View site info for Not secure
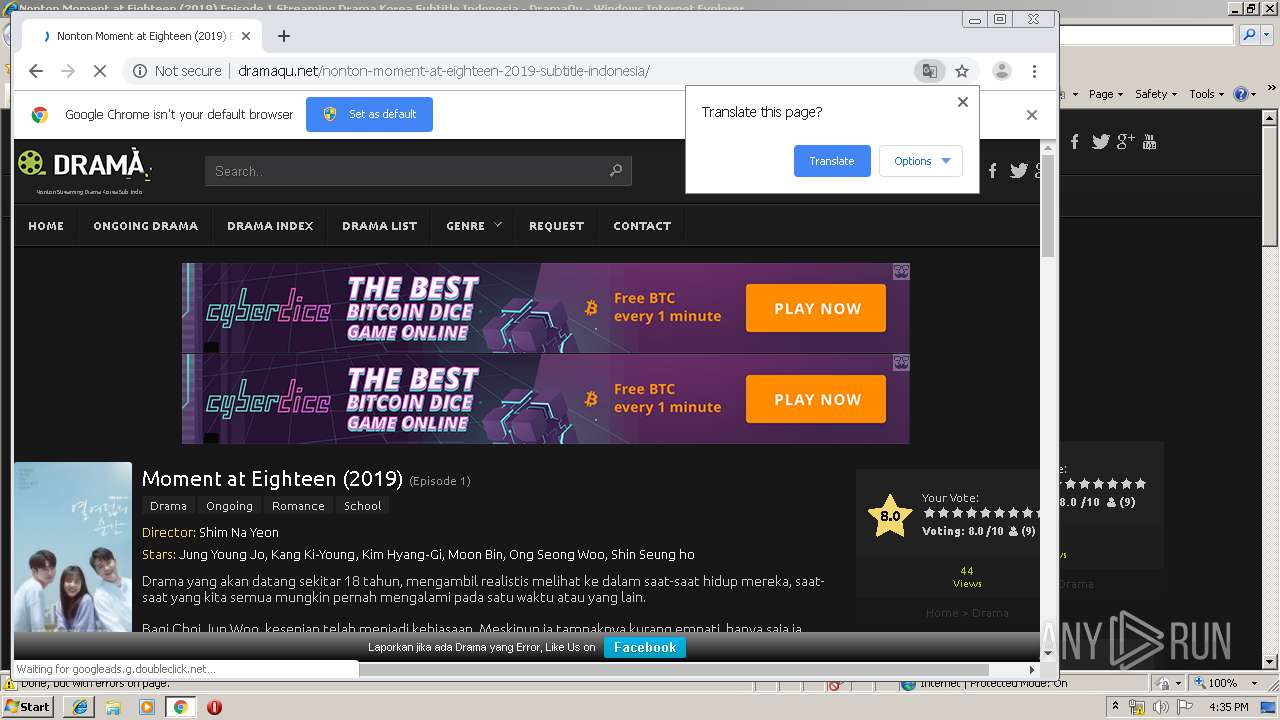Viewport: 1280px width, 720px height. (177, 71)
